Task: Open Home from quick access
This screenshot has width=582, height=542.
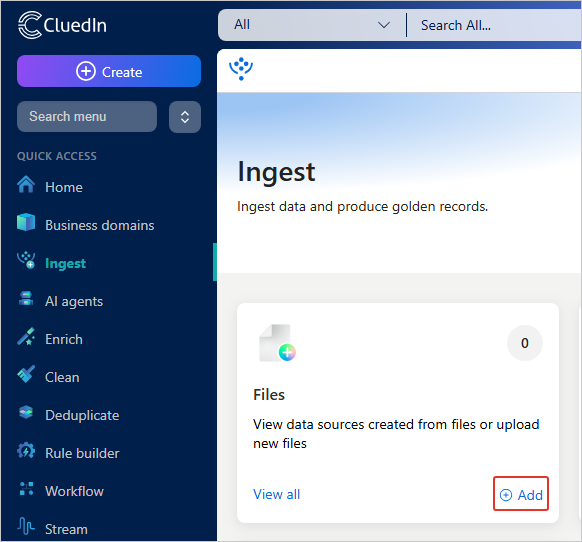Action: click(x=64, y=187)
